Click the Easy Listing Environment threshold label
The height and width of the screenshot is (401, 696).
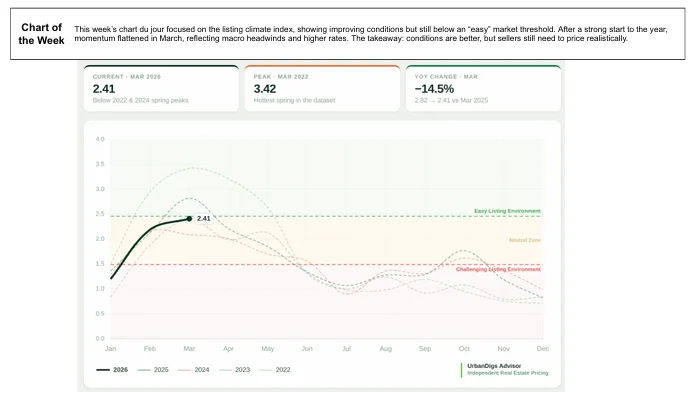pos(507,211)
